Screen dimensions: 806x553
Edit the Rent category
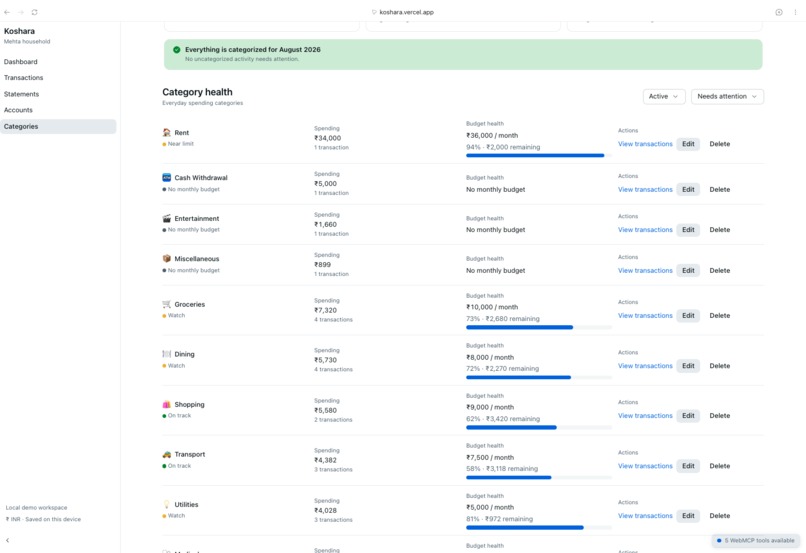pyautogui.click(x=688, y=144)
